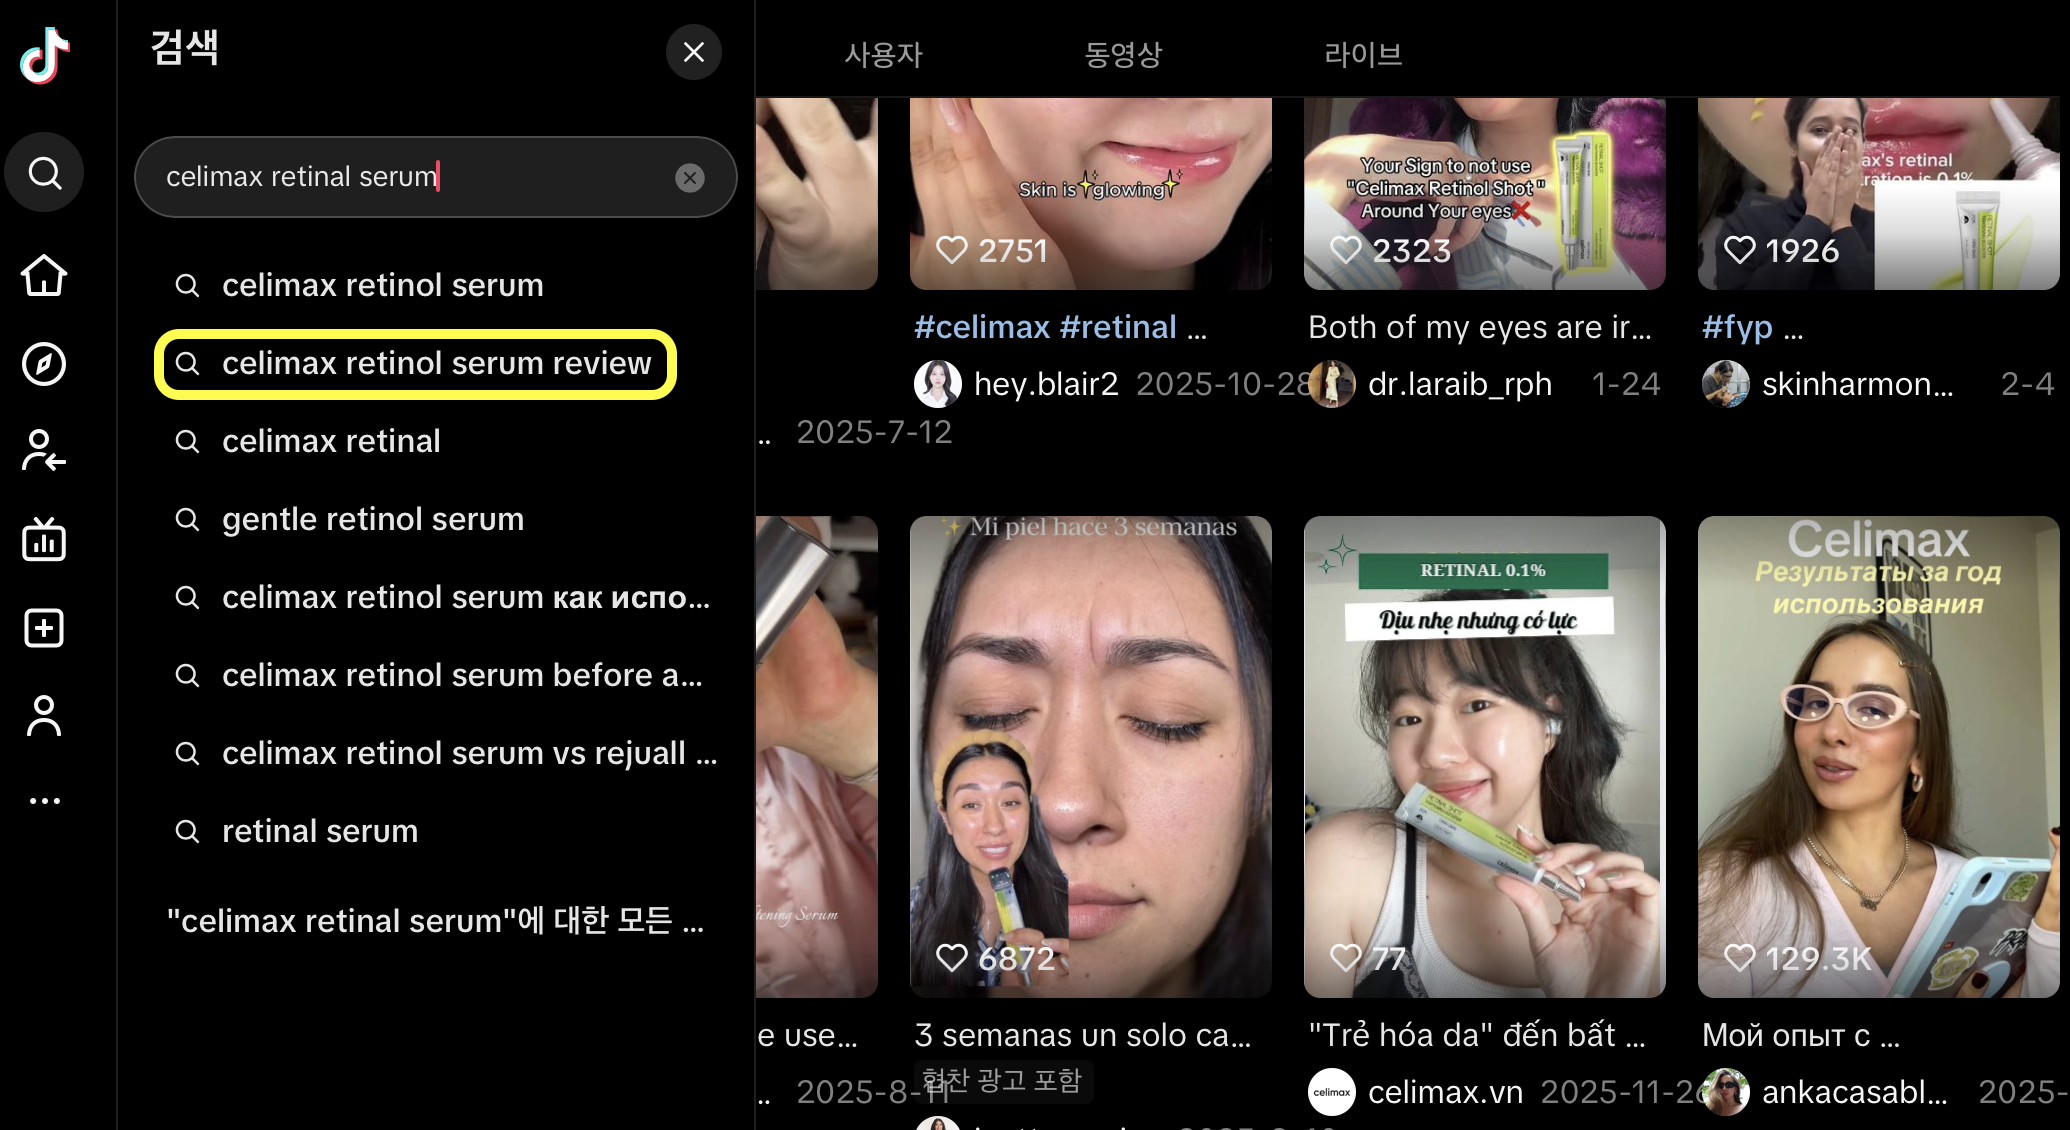Open the 'Skin is glowing' video thumbnail

click(x=1091, y=193)
